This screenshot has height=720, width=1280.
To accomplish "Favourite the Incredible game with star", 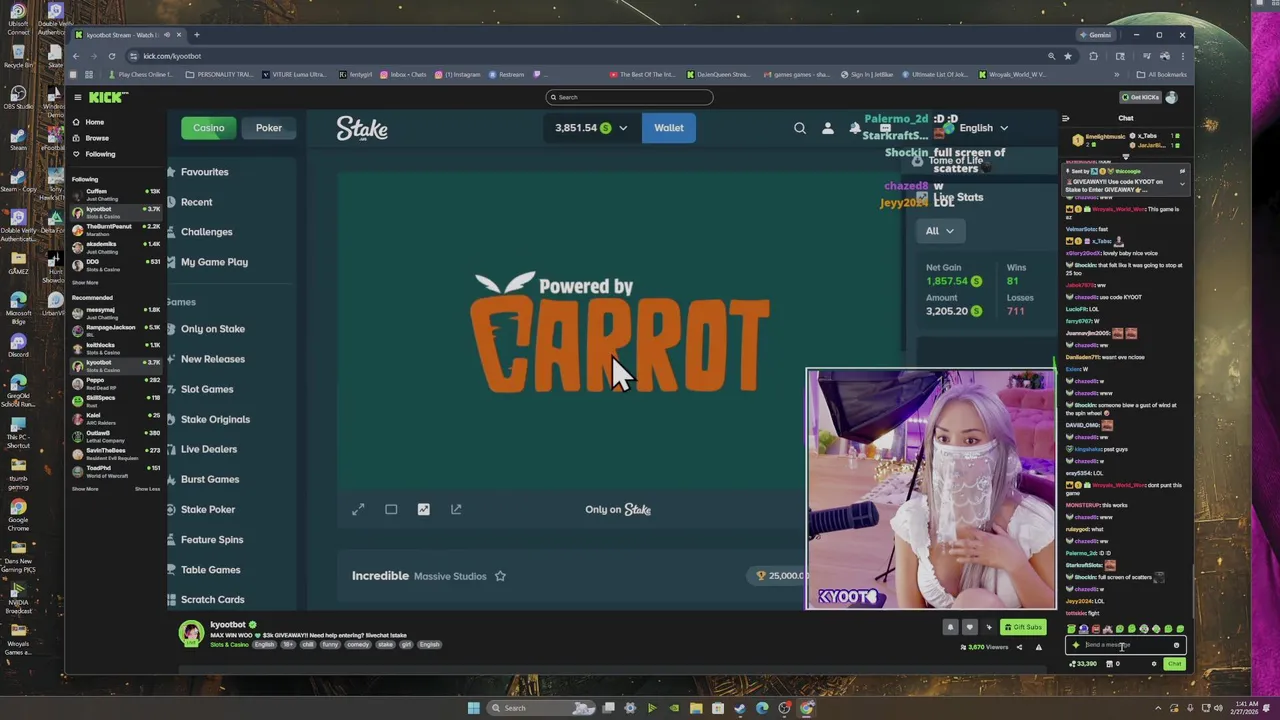I will pos(500,576).
